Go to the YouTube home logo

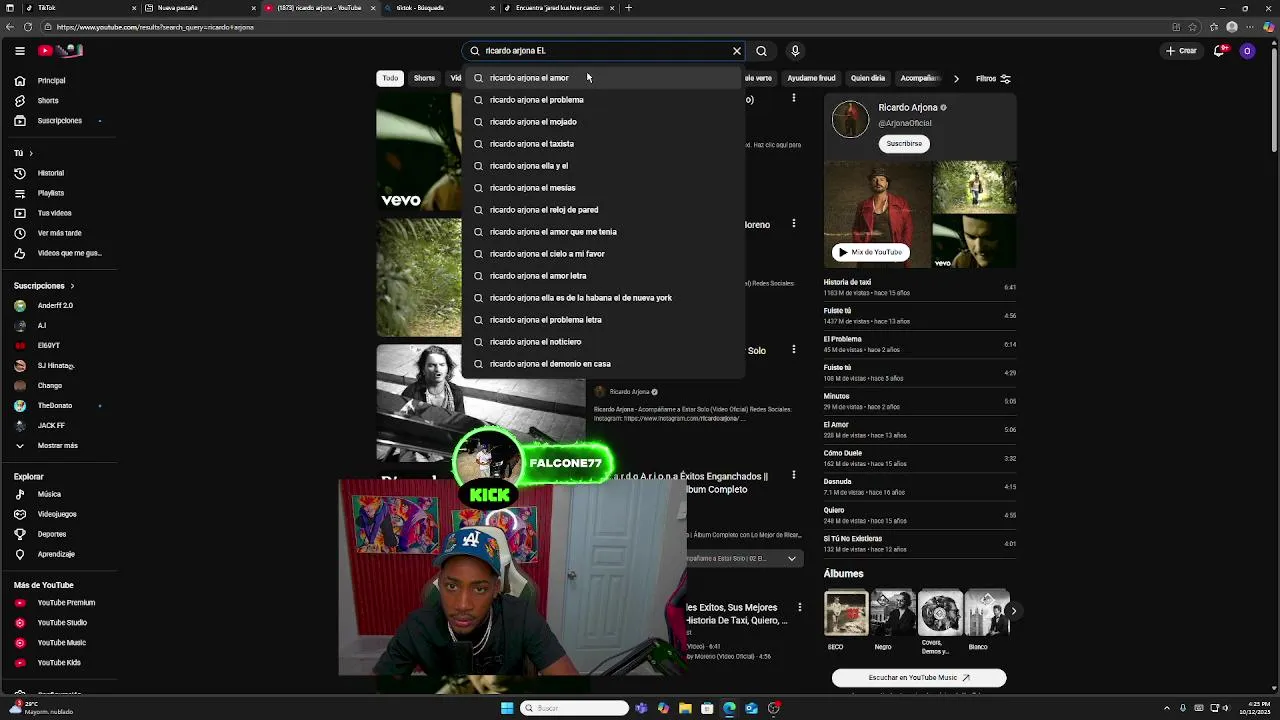coord(60,50)
